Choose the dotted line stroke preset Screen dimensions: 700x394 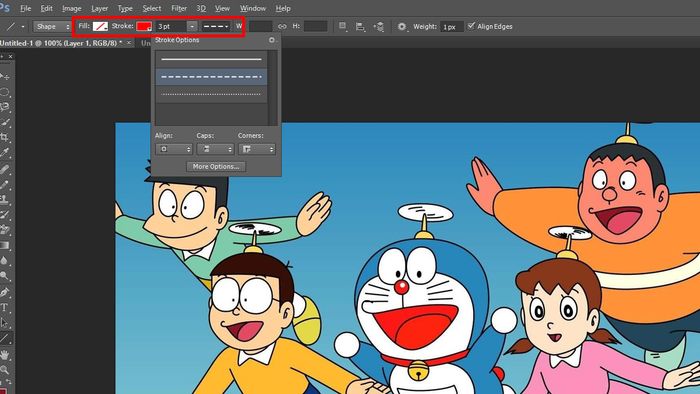211,94
